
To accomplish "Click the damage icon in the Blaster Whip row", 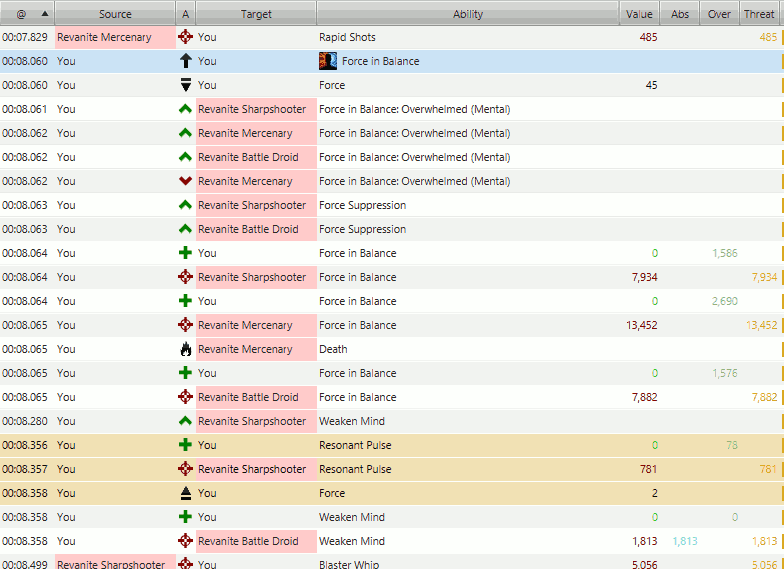I will coord(186,563).
